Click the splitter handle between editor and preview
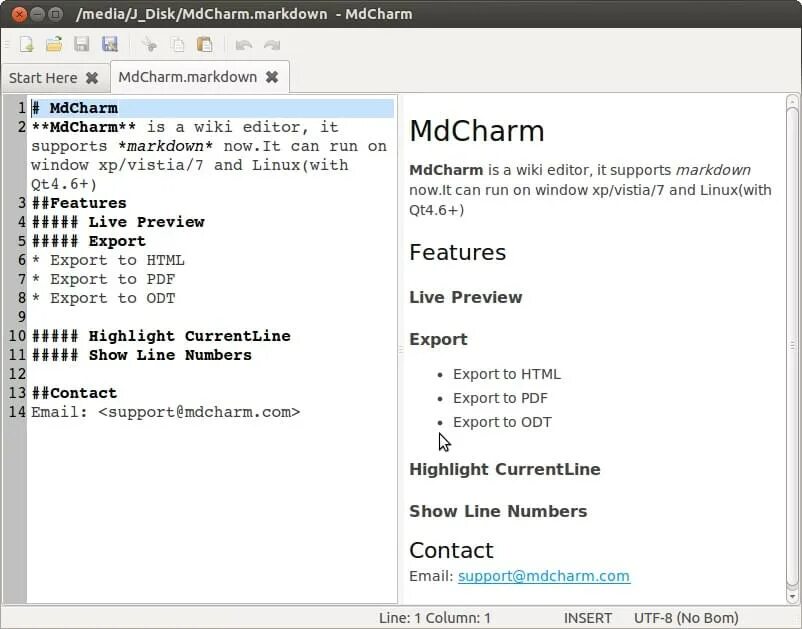Viewport: 802px width, 629px height. click(x=400, y=349)
